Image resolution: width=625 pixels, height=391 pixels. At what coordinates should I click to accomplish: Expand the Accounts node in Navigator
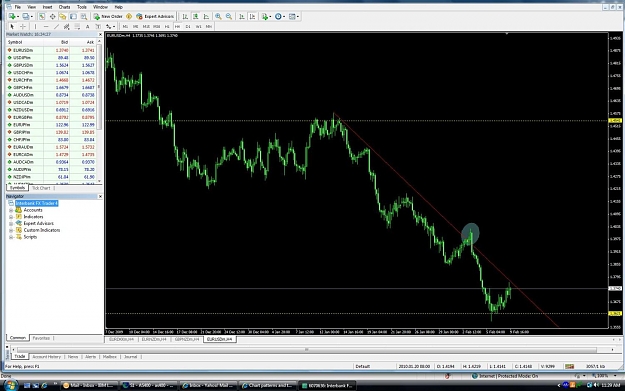(x=11, y=210)
